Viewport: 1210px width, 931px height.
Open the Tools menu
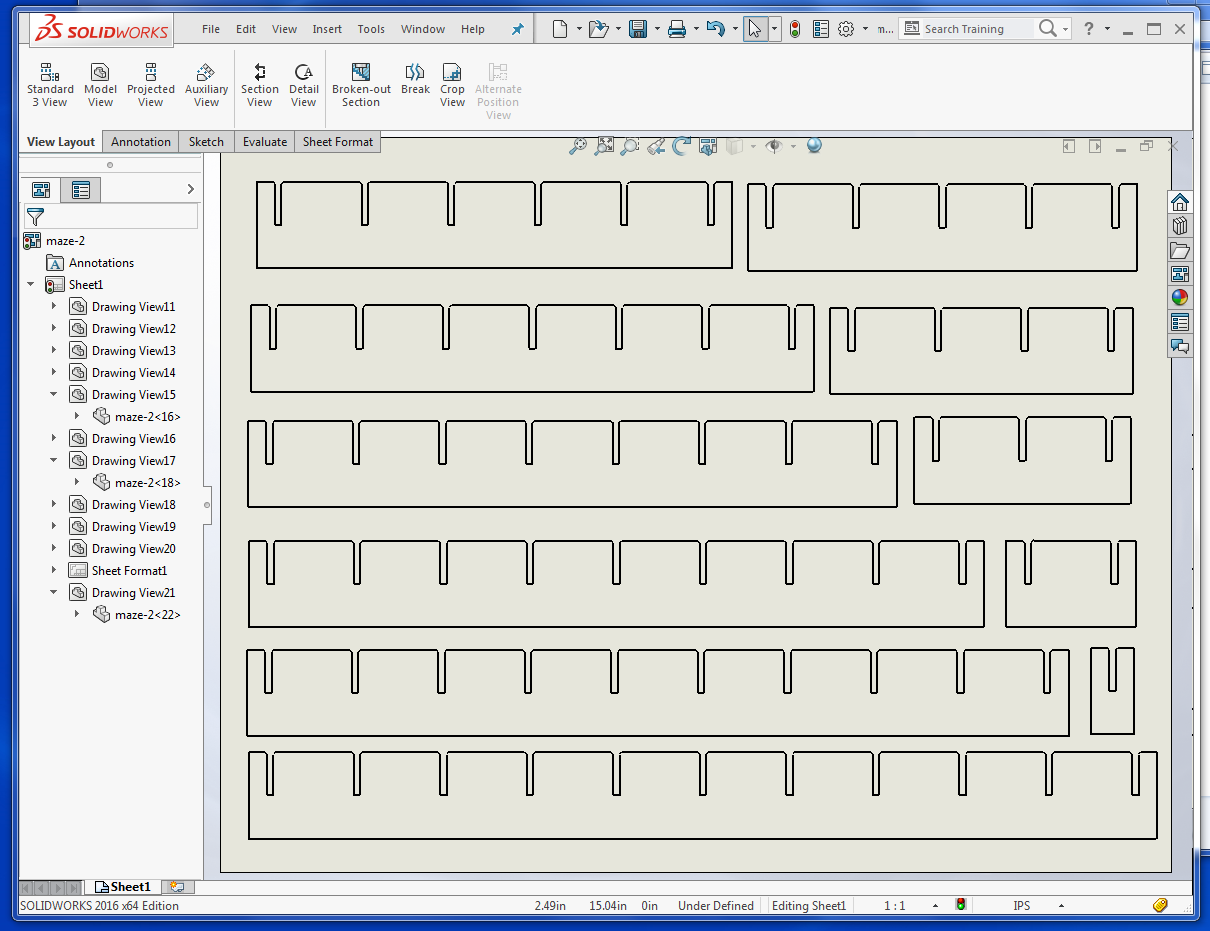pos(371,29)
